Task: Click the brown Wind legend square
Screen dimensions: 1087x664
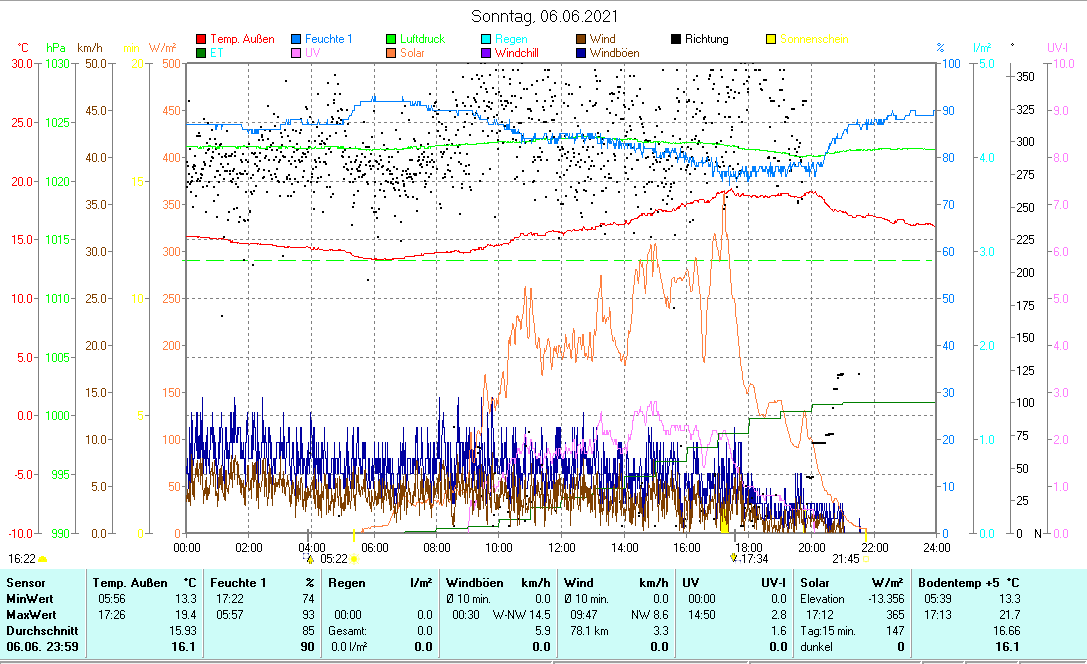Action: [x=581, y=40]
